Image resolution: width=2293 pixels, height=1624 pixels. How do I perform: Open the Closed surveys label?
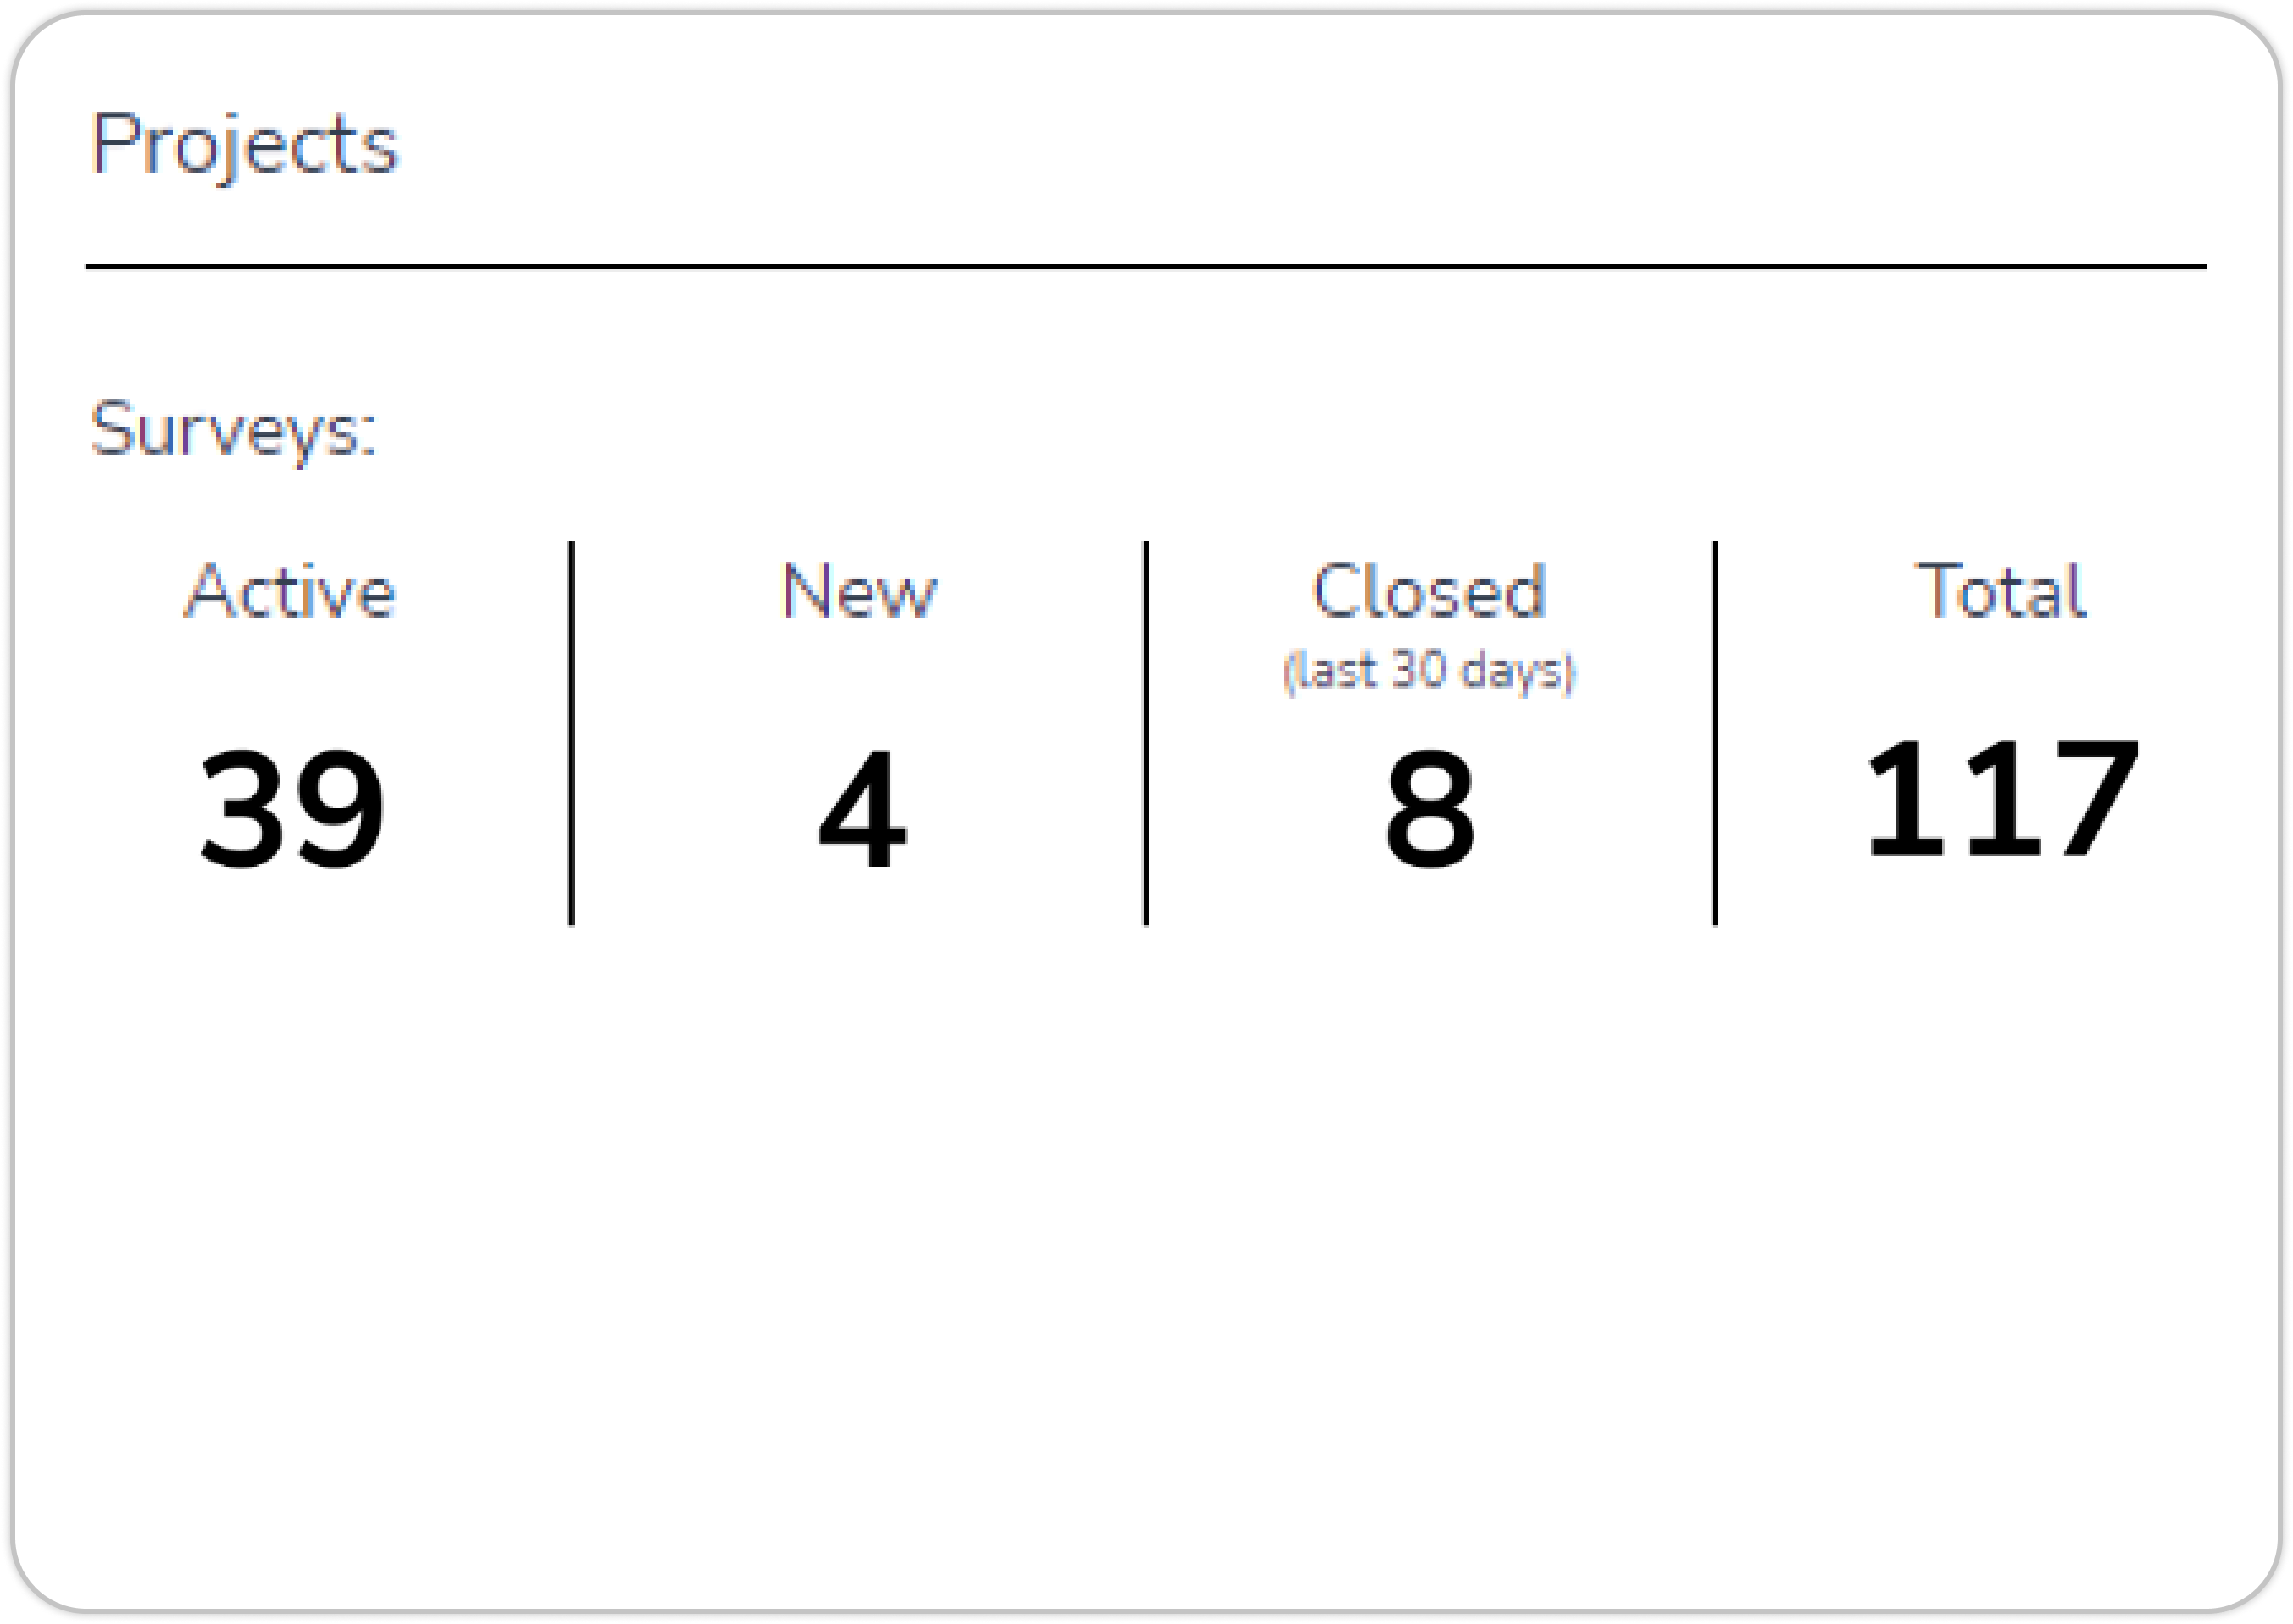(x=1429, y=591)
